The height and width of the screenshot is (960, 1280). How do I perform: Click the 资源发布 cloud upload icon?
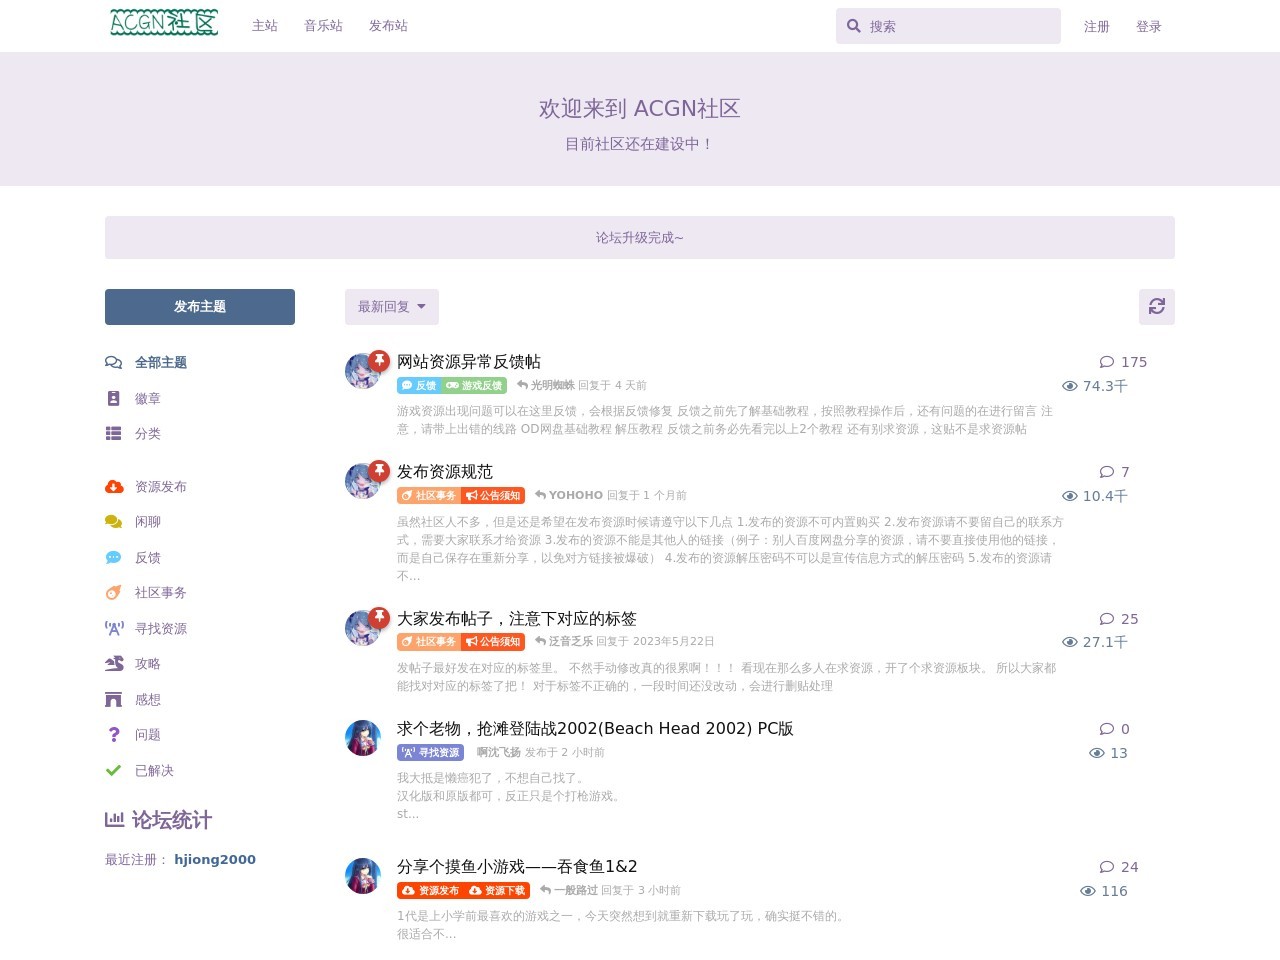(x=114, y=486)
